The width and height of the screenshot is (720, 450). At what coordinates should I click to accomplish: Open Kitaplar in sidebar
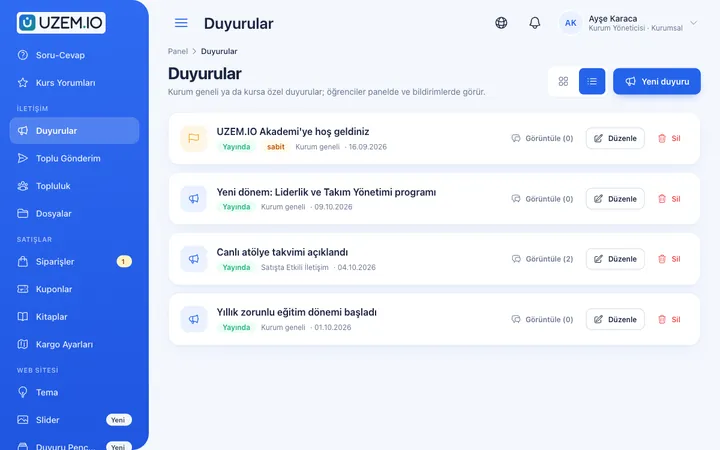[x=74, y=317]
